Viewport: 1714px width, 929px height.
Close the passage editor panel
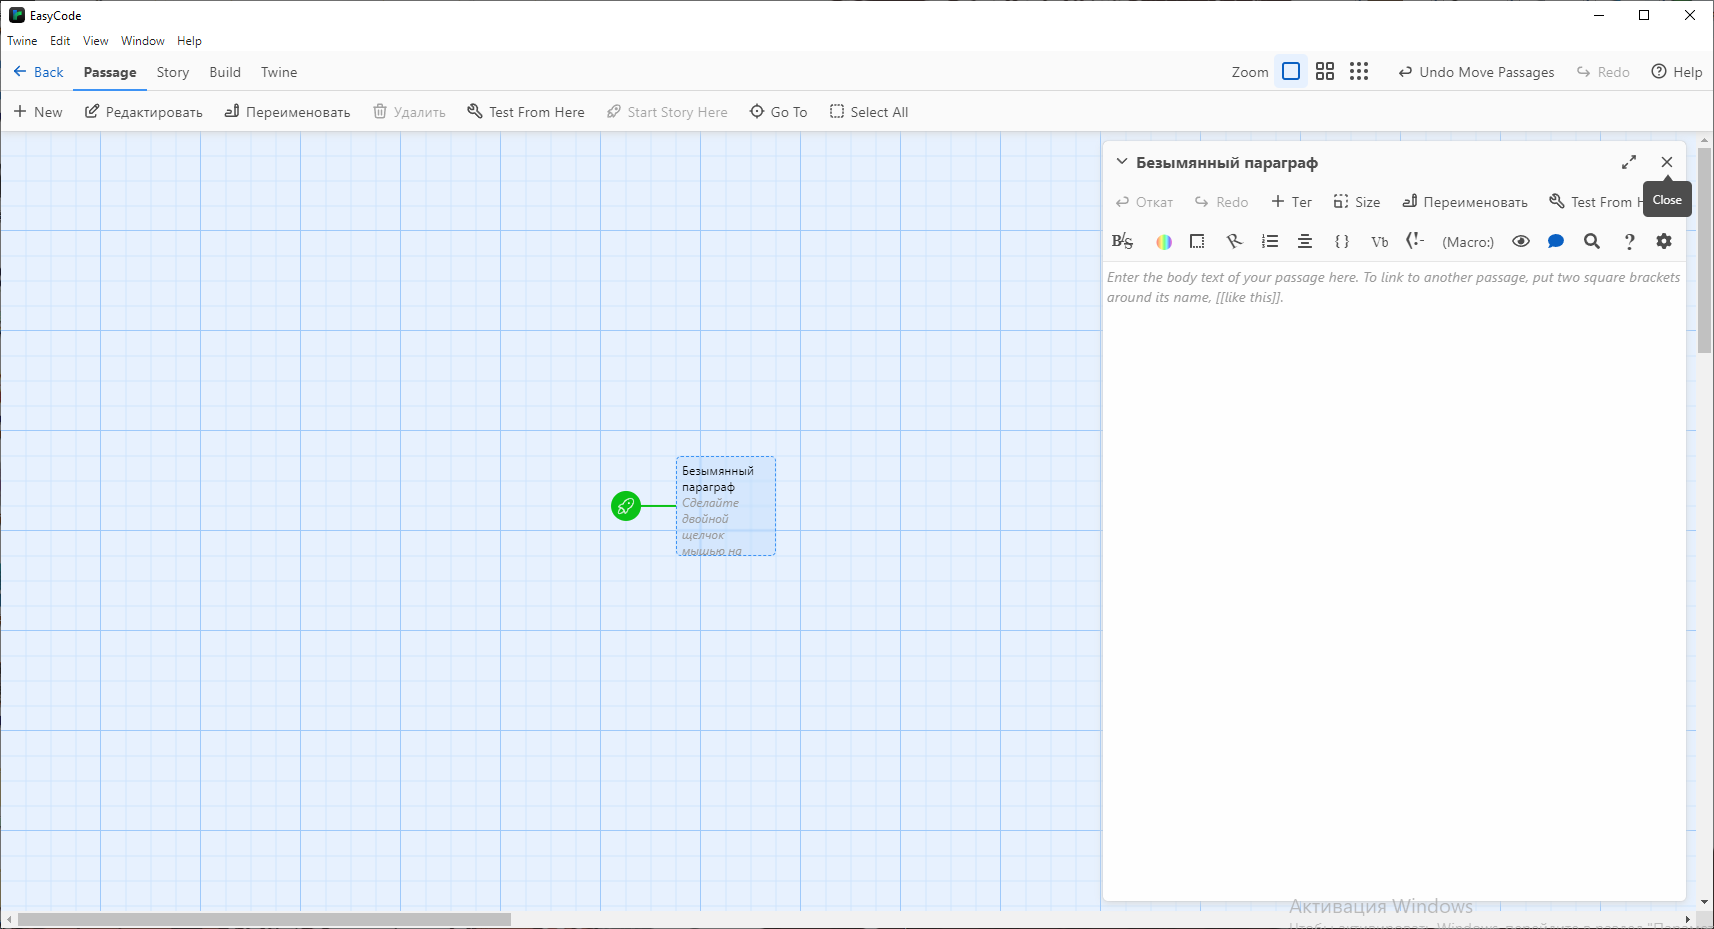1666,162
